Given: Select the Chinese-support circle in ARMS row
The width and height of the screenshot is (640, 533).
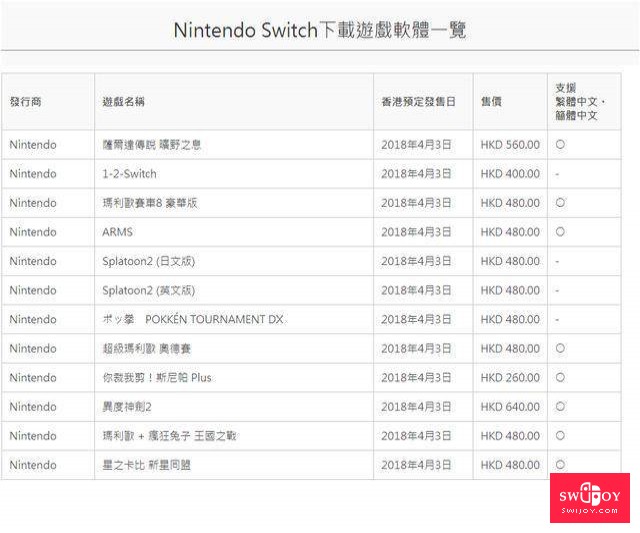Looking at the screenshot, I should (x=560, y=232).
